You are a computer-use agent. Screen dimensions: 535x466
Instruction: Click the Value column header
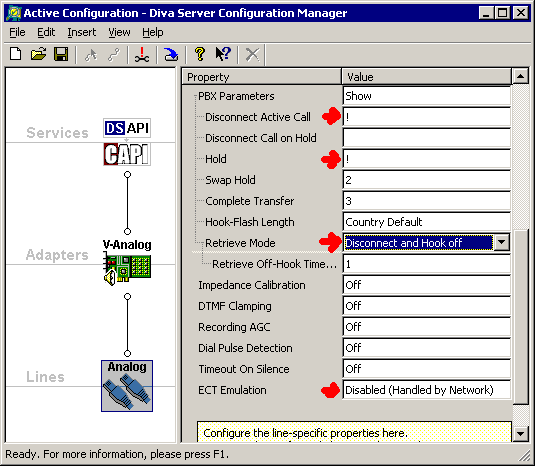pos(426,77)
